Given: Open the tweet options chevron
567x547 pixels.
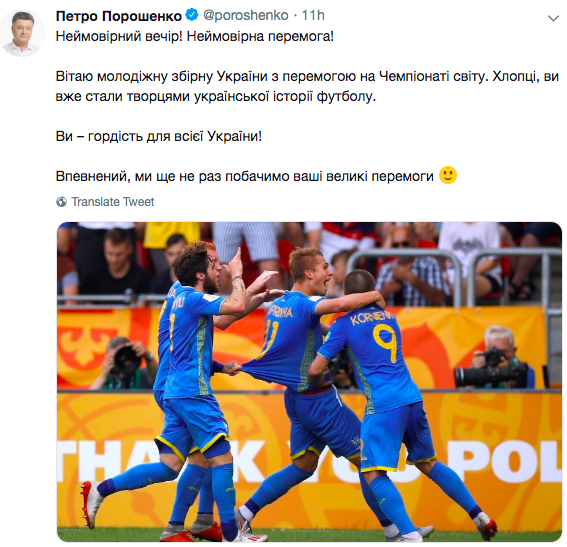Looking at the screenshot, I should pyautogui.click(x=553, y=18).
